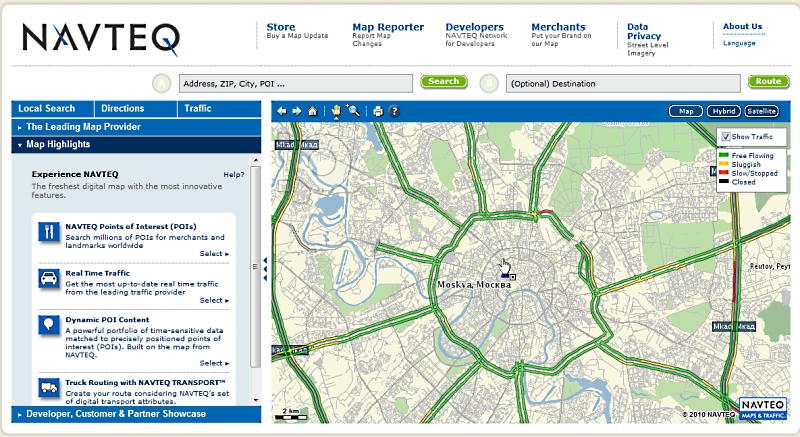
Task: Open the About Us link
Action: tap(742, 27)
